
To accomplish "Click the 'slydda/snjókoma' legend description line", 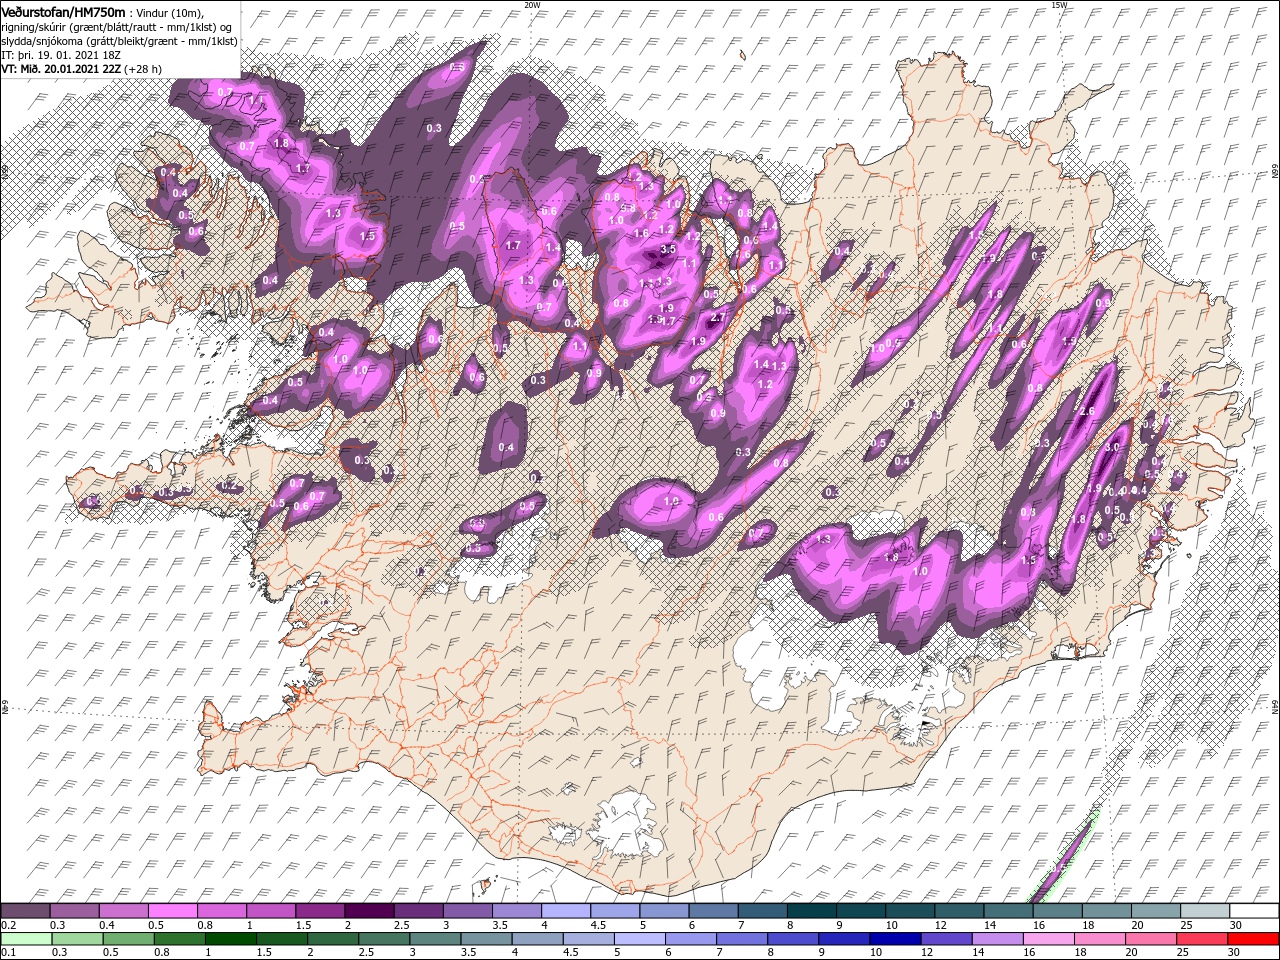I will pos(119,41).
